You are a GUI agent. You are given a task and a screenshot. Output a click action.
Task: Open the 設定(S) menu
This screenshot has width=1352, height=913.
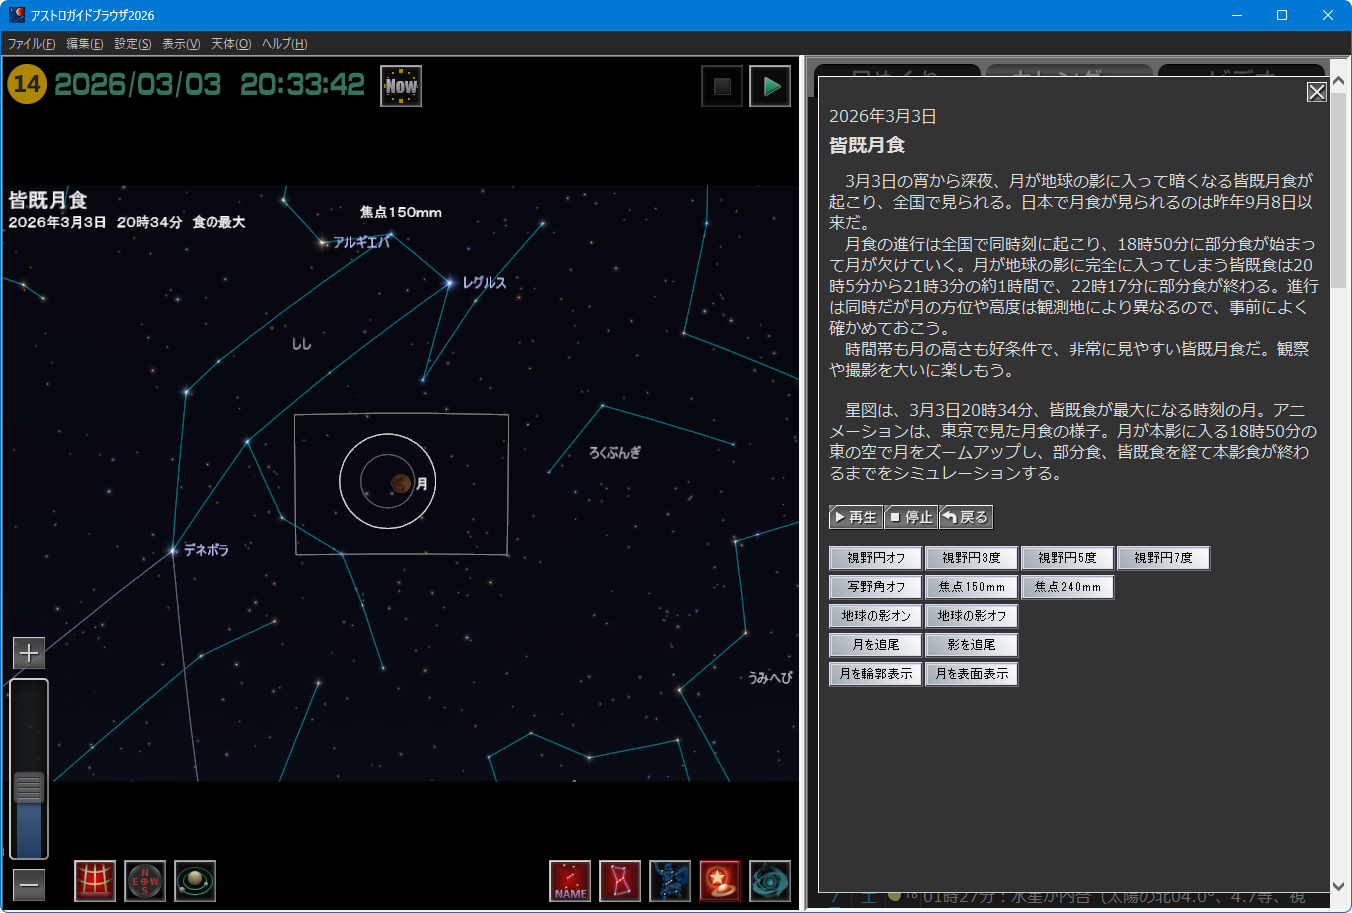pyautogui.click(x=133, y=44)
